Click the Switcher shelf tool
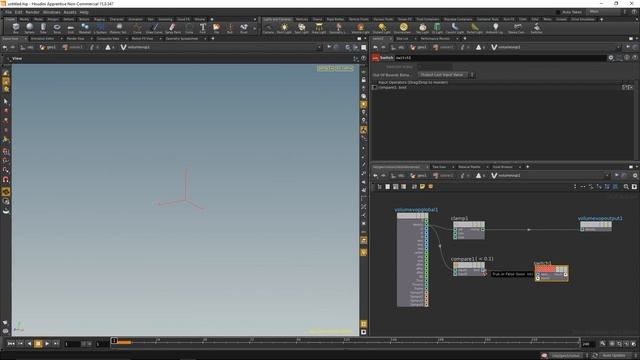 tap(536, 28)
